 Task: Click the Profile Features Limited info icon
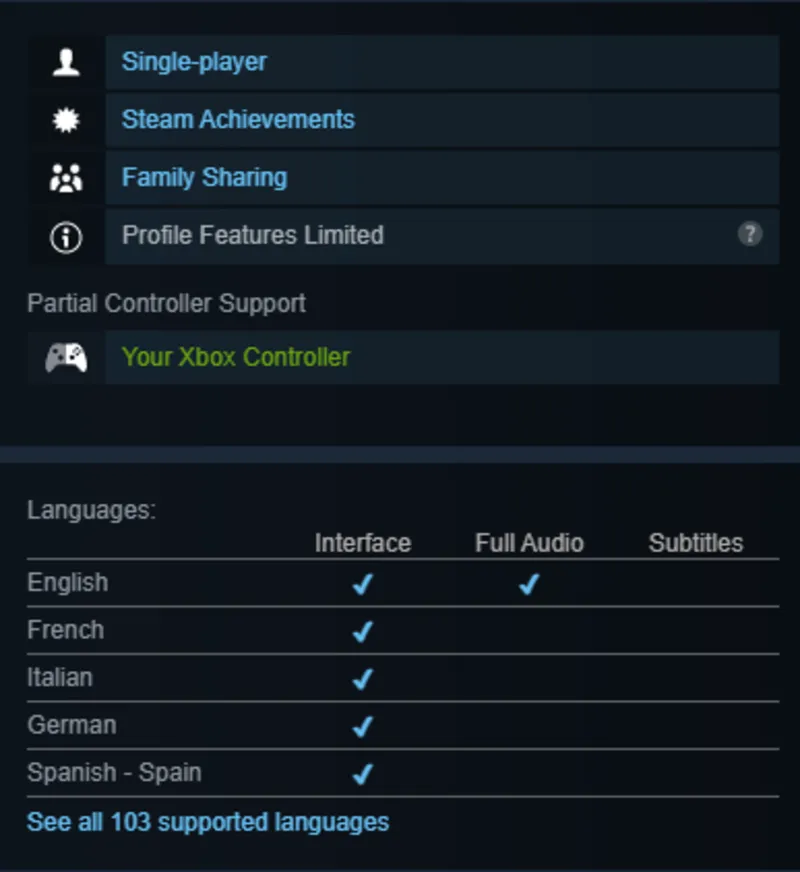coord(66,237)
